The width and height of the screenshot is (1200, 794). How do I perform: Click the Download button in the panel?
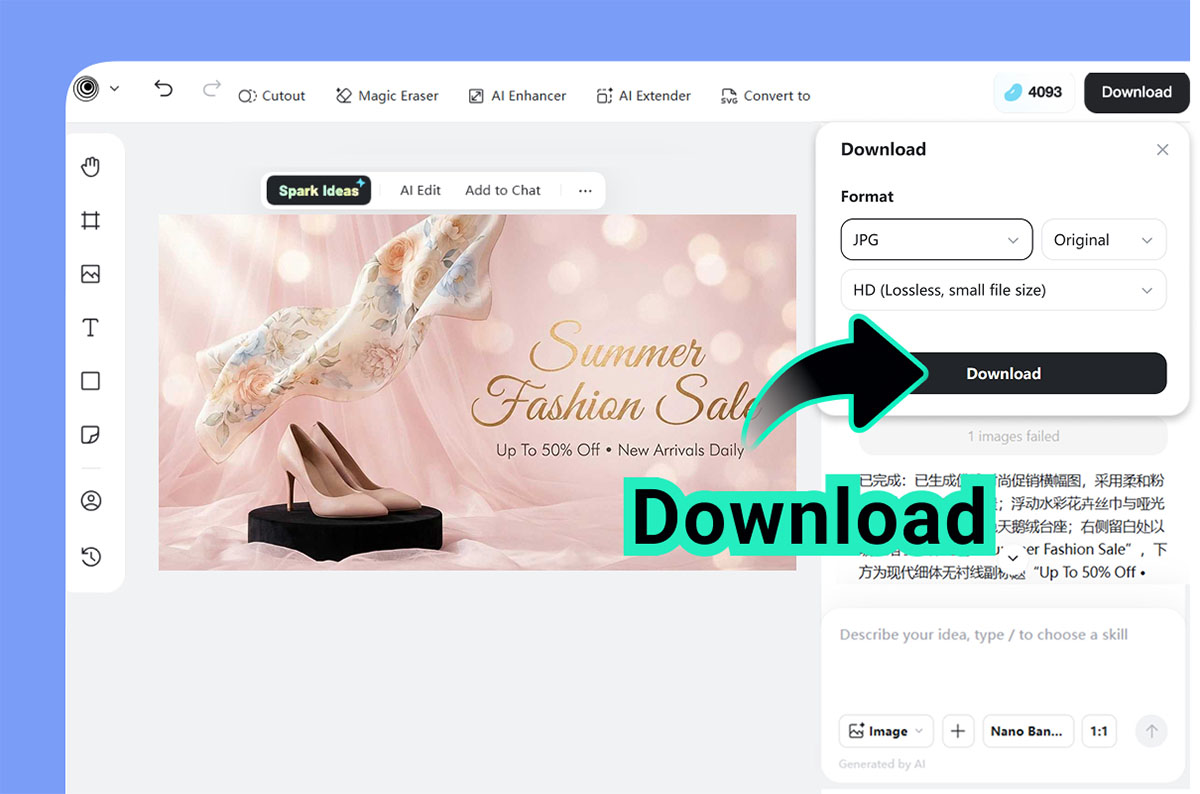[x=1003, y=373]
